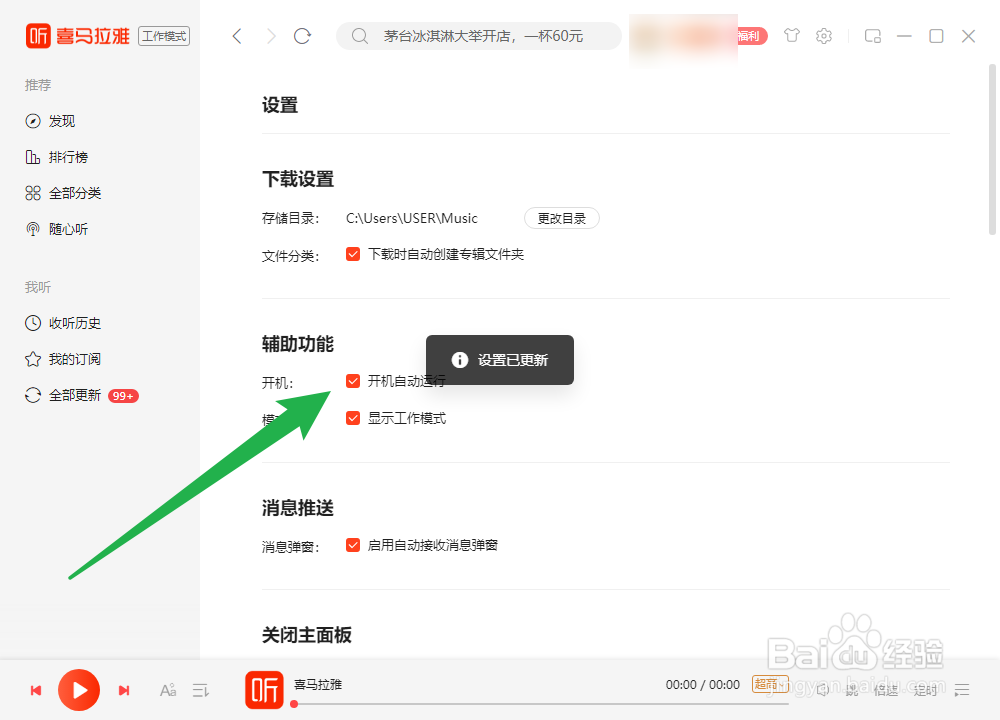The height and width of the screenshot is (720, 1000).
Task: Browse 全部分类 categories
Action: coord(66,193)
